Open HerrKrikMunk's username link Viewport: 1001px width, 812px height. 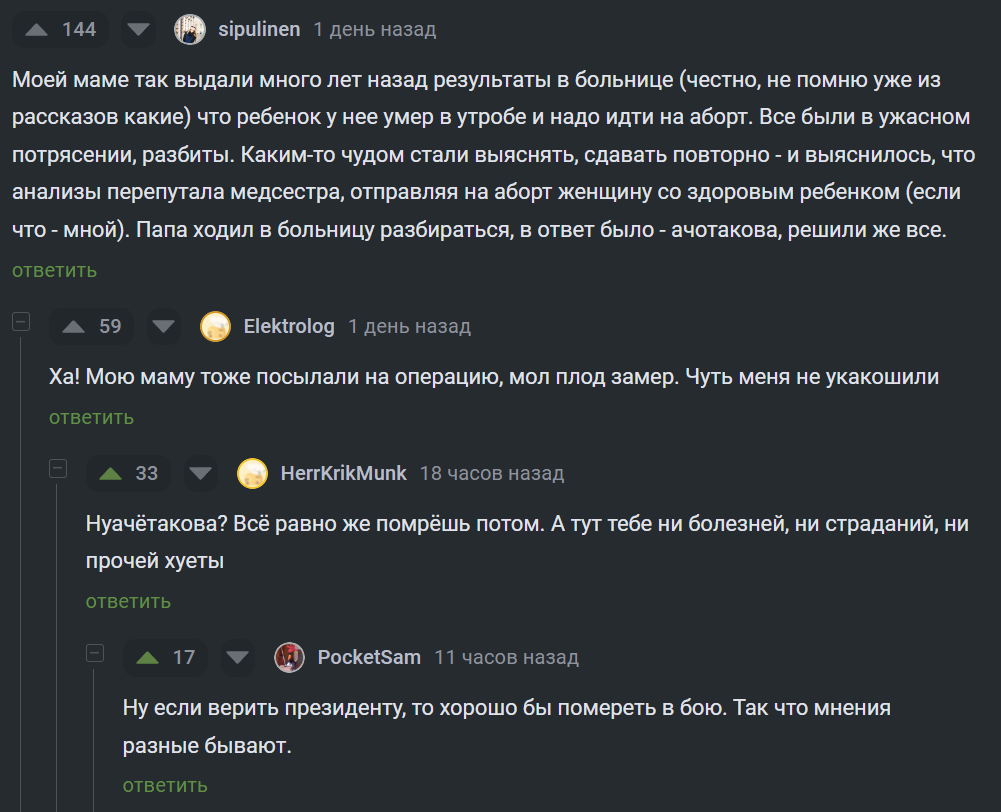(x=344, y=473)
